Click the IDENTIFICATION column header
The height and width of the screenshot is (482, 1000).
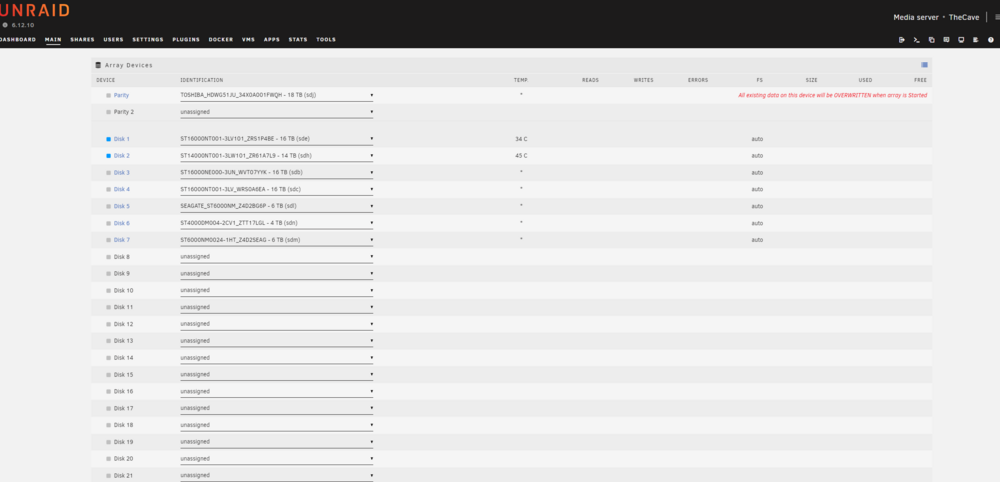202,80
